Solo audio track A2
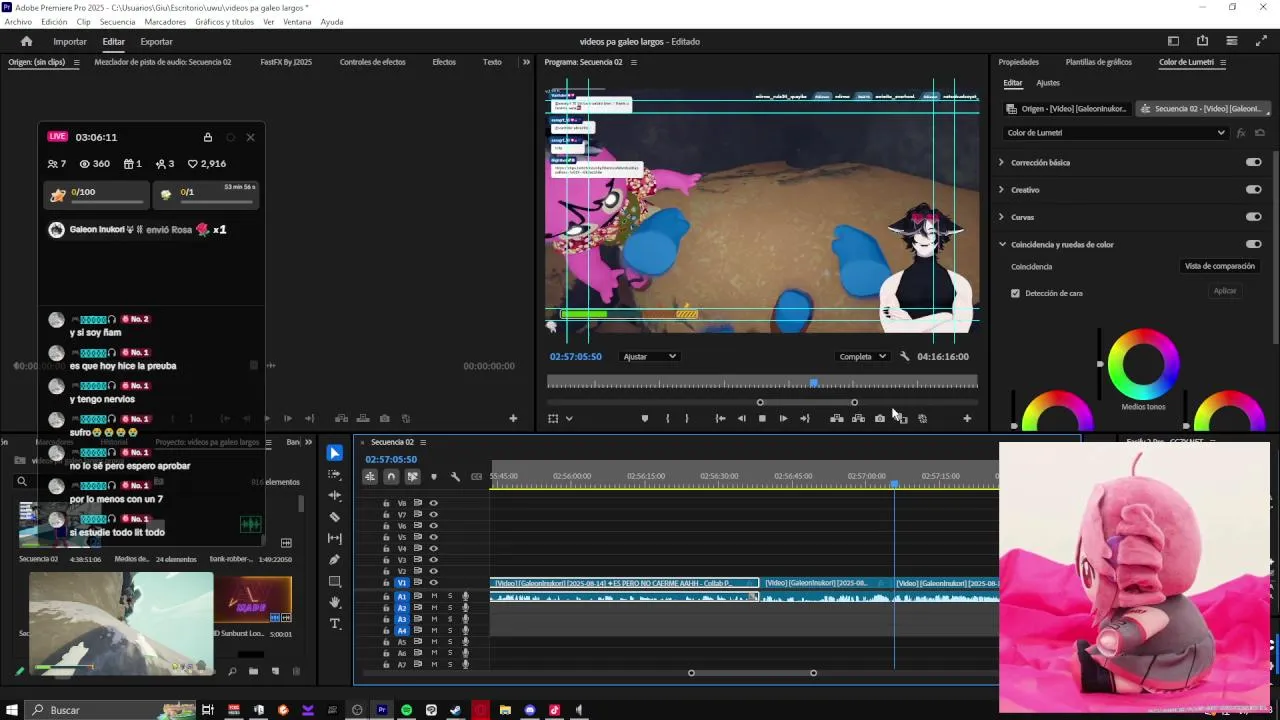Image resolution: width=1280 pixels, height=720 pixels. (x=450, y=608)
